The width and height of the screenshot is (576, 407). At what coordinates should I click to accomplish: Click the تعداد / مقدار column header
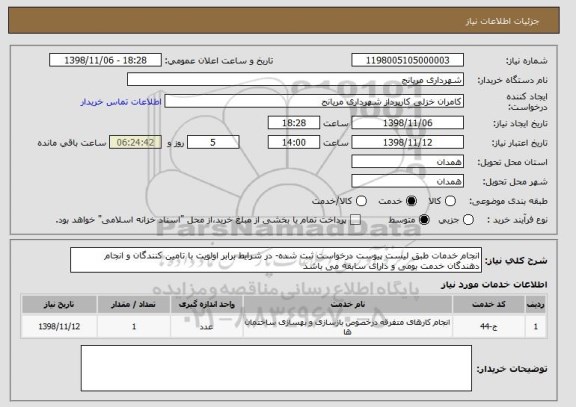134,304
